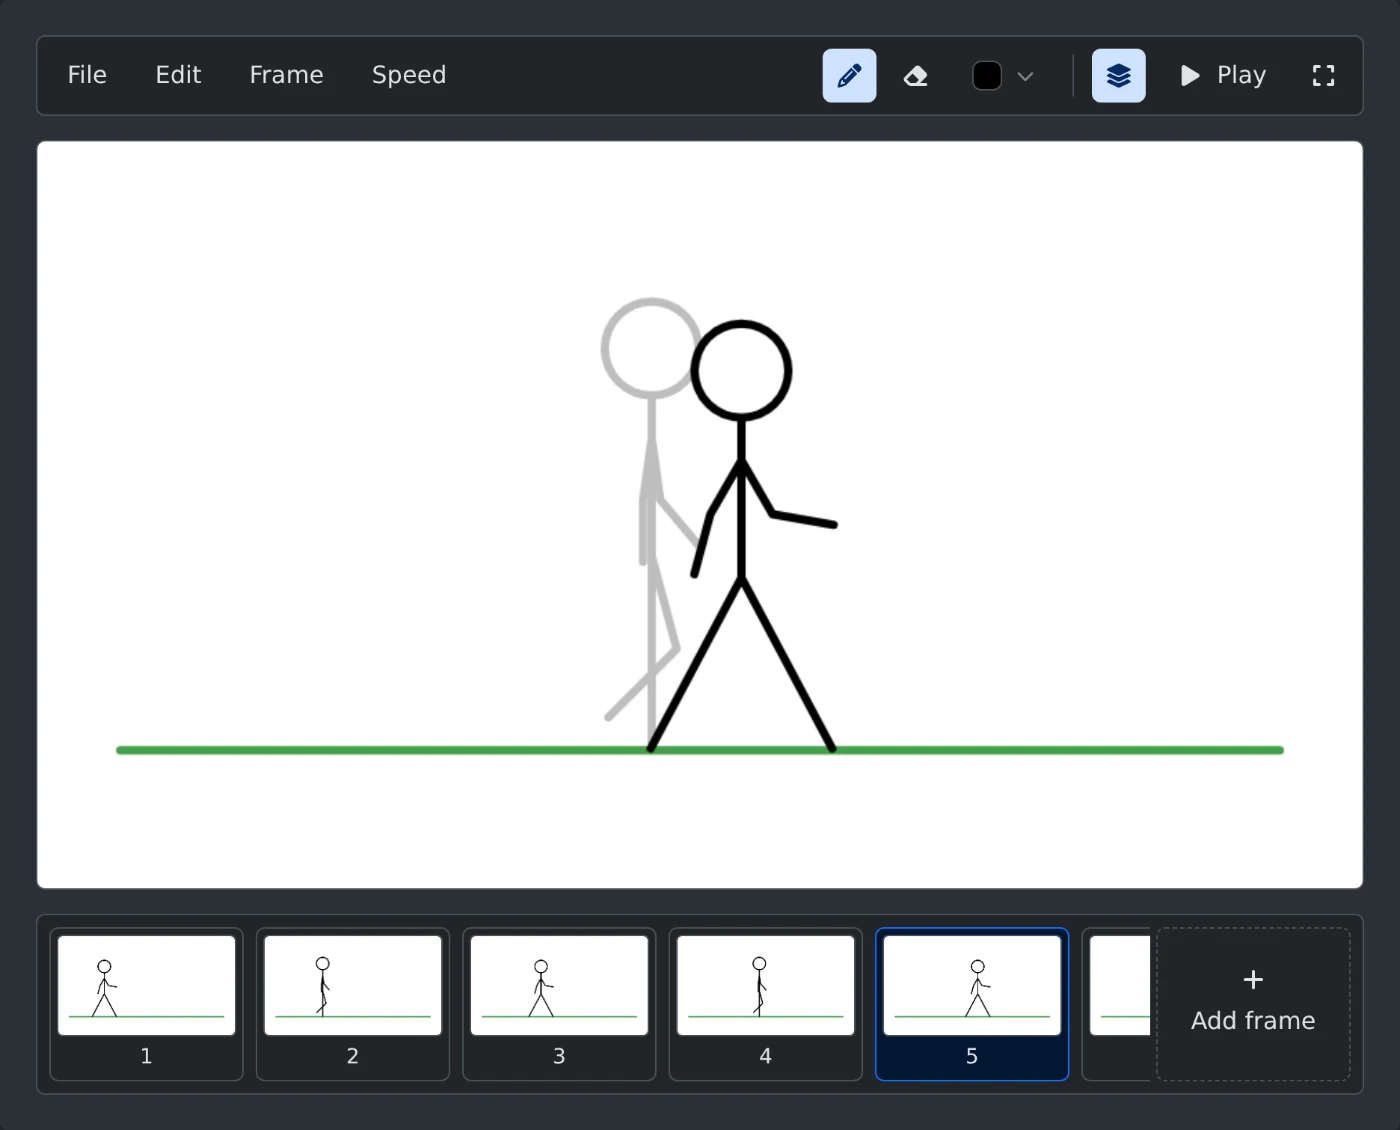Image resolution: width=1400 pixels, height=1130 pixels.
Task: Click the black color swatch
Action: point(987,76)
